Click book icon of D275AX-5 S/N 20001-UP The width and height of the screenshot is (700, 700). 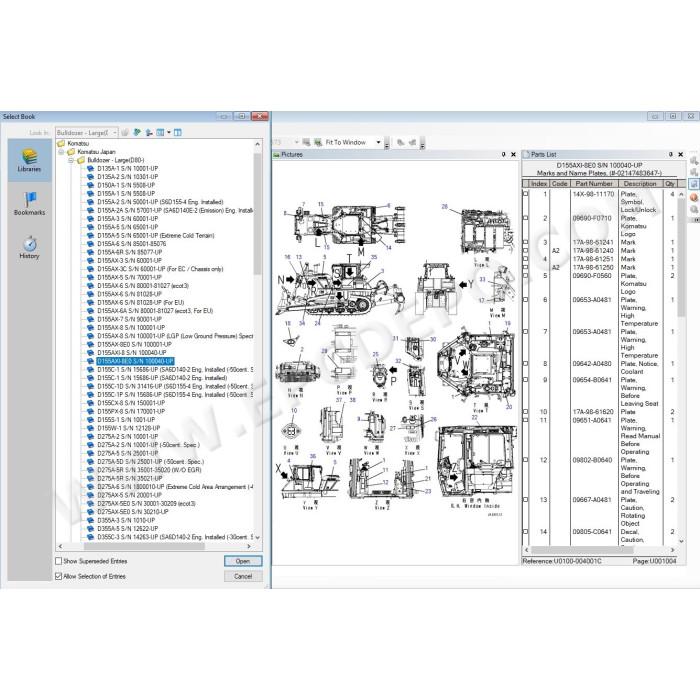point(90,495)
